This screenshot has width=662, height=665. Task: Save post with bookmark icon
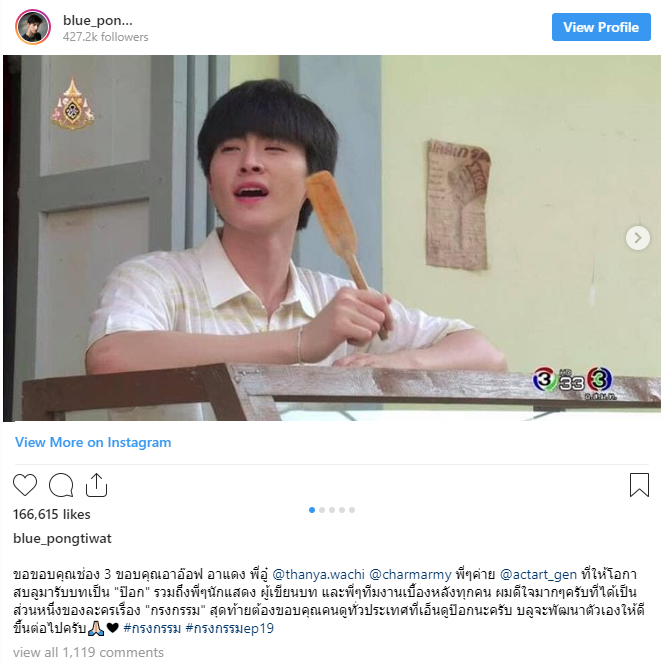pyautogui.click(x=639, y=485)
